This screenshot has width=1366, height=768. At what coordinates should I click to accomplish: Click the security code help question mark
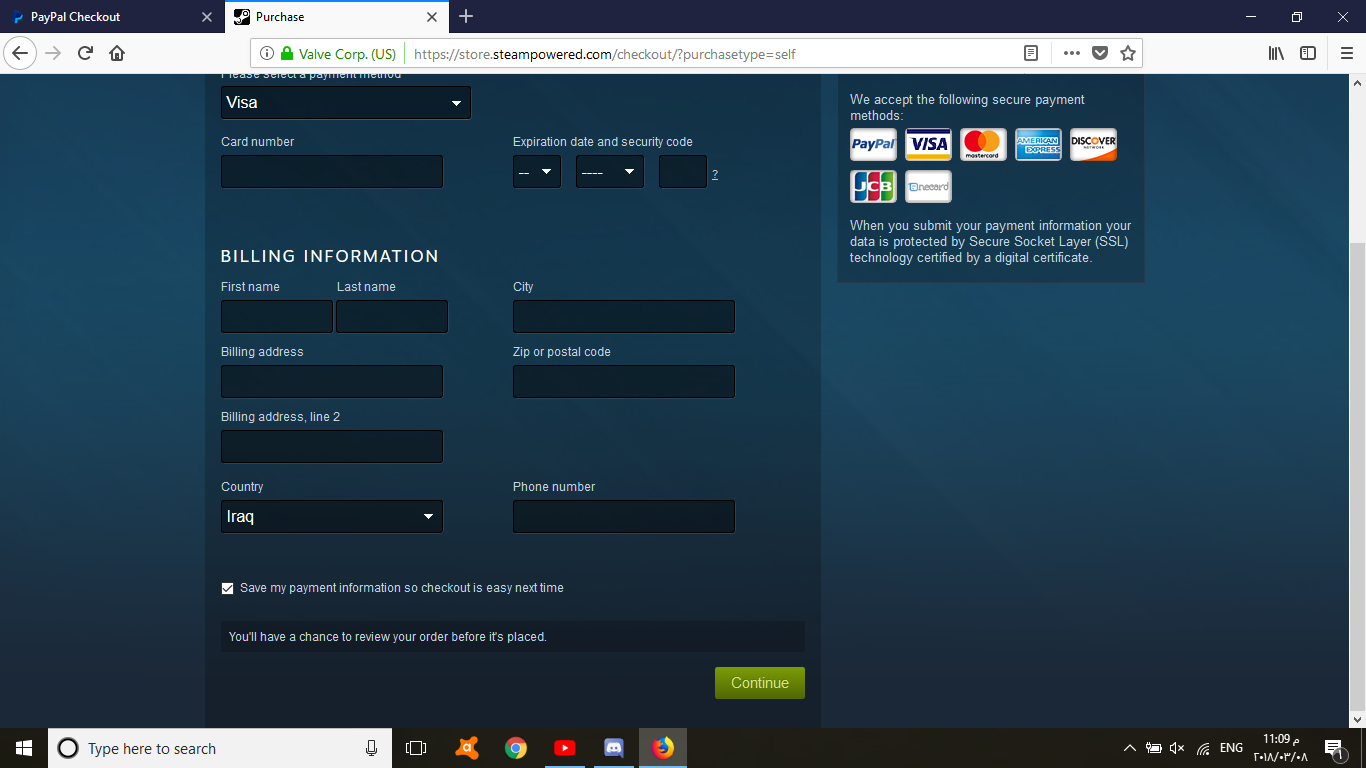coord(715,175)
